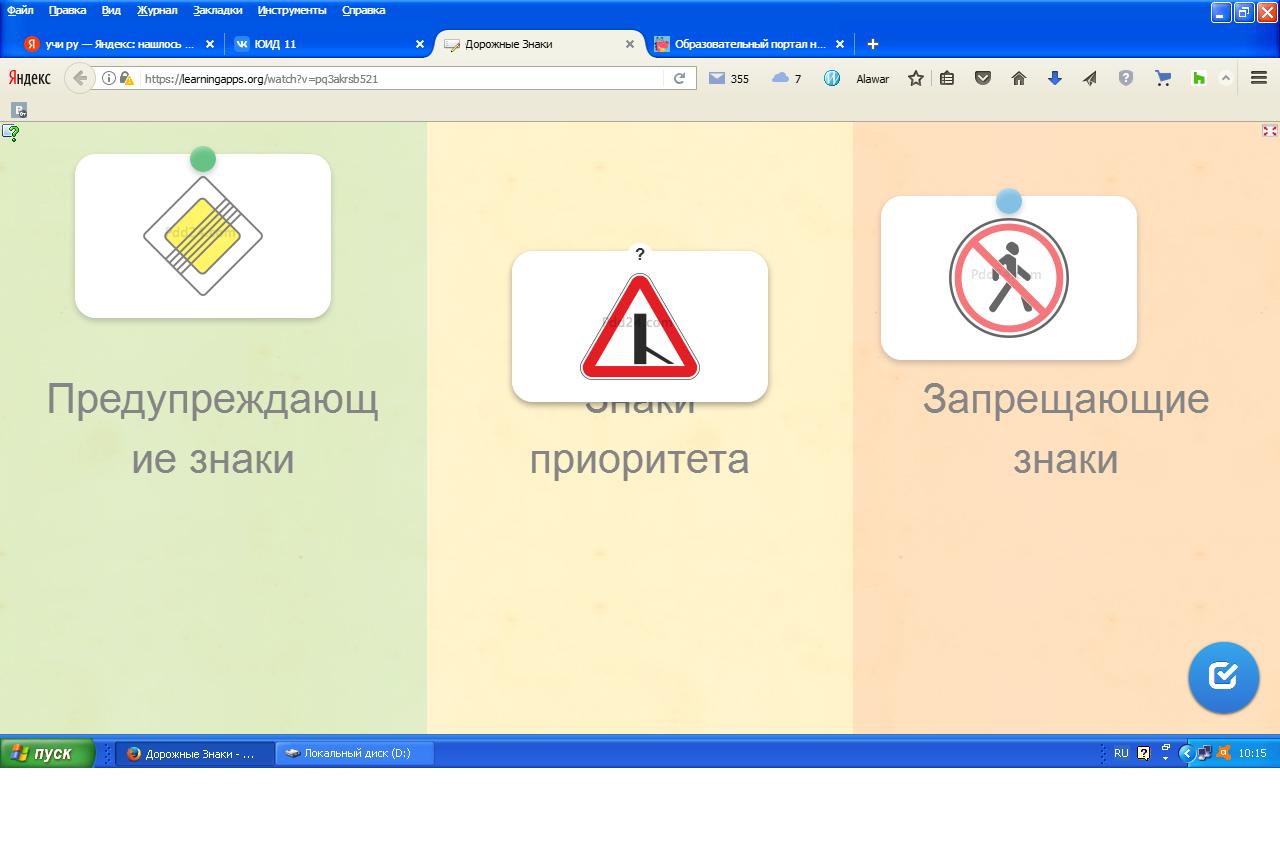The image size is (1280, 867).
Task: Click the blue globe icon beside Alawar
Action: coord(832,78)
